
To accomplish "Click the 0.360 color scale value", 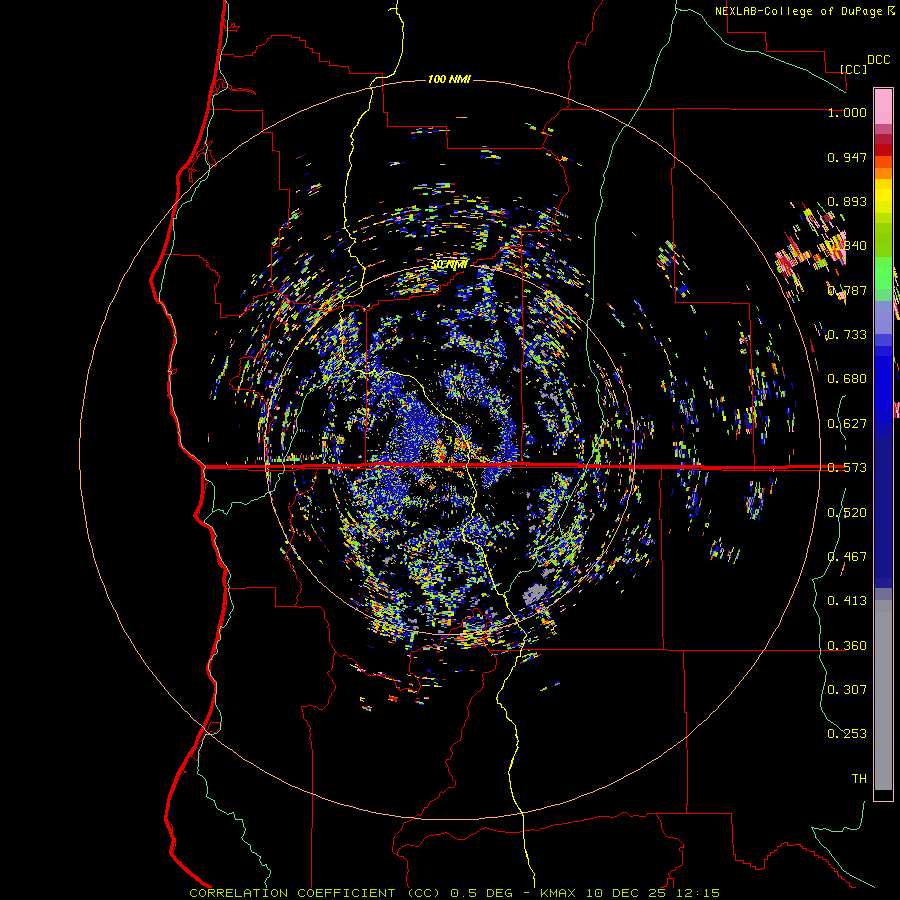I will [x=847, y=646].
